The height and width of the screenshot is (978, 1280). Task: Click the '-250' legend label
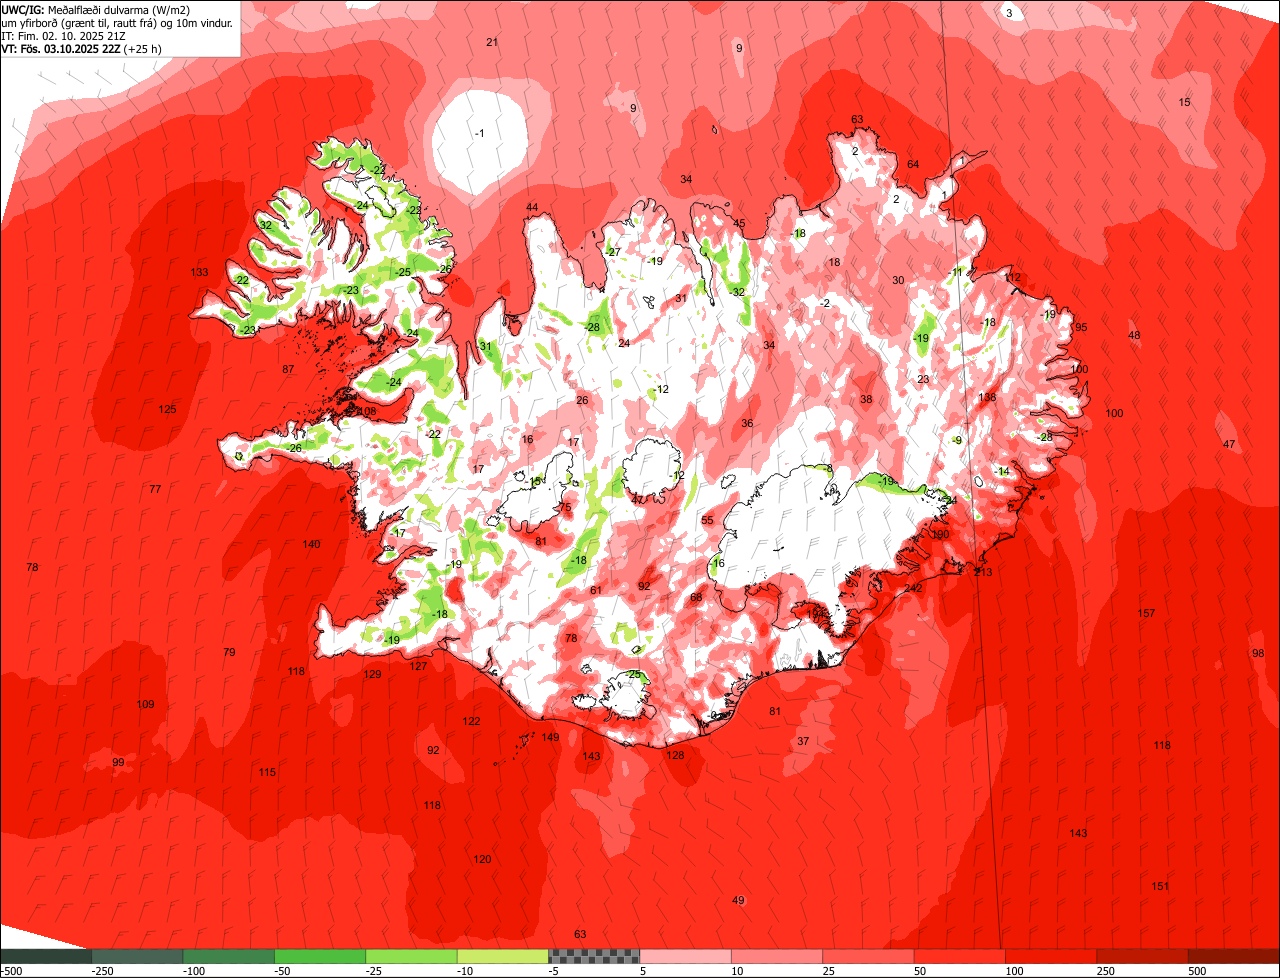pos(101,971)
